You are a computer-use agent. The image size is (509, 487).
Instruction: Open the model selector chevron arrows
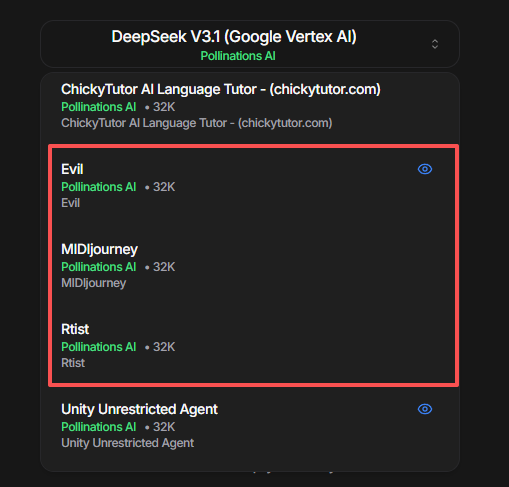point(435,44)
